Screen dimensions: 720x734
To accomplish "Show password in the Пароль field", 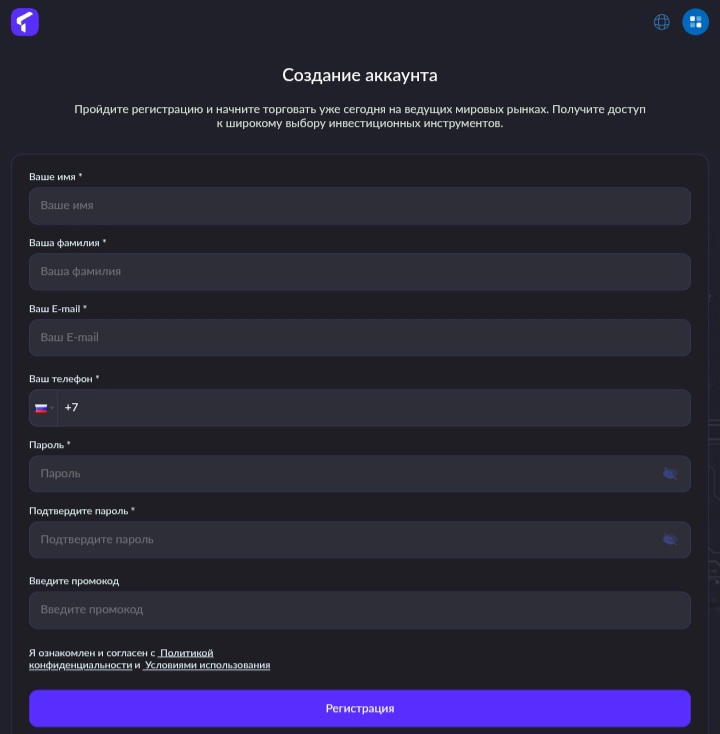I will pyautogui.click(x=670, y=474).
